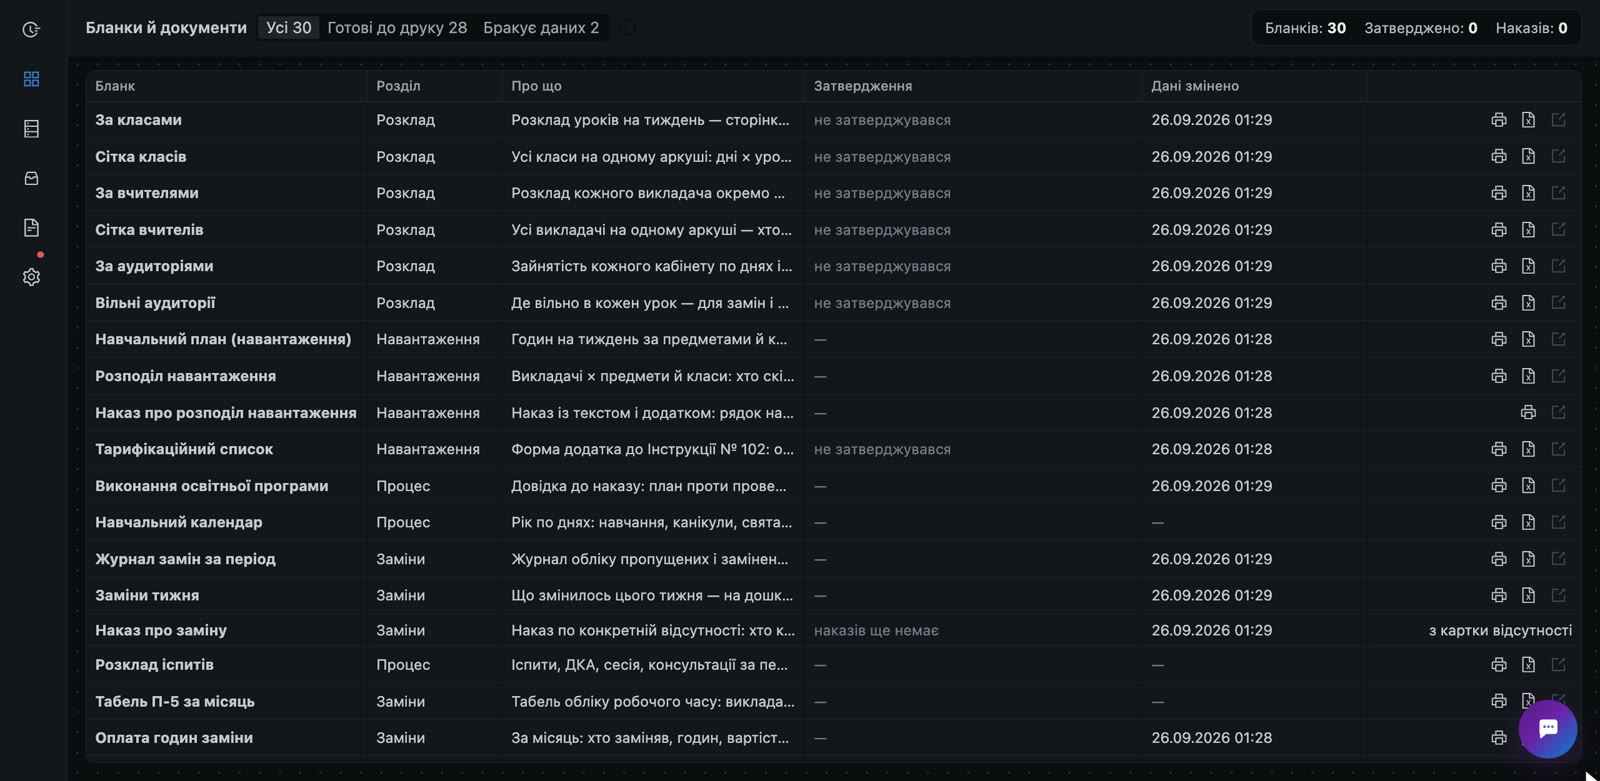Image resolution: width=1600 pixels, height=781 pixels.
Task: Open the documents sidebar icon
Action: coord(31,228)
